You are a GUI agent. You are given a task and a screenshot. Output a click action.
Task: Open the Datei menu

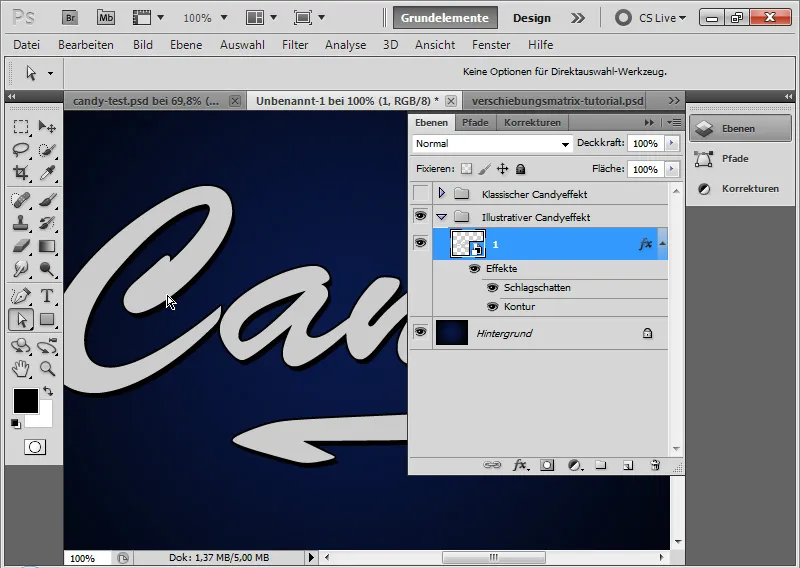(27, 45)
